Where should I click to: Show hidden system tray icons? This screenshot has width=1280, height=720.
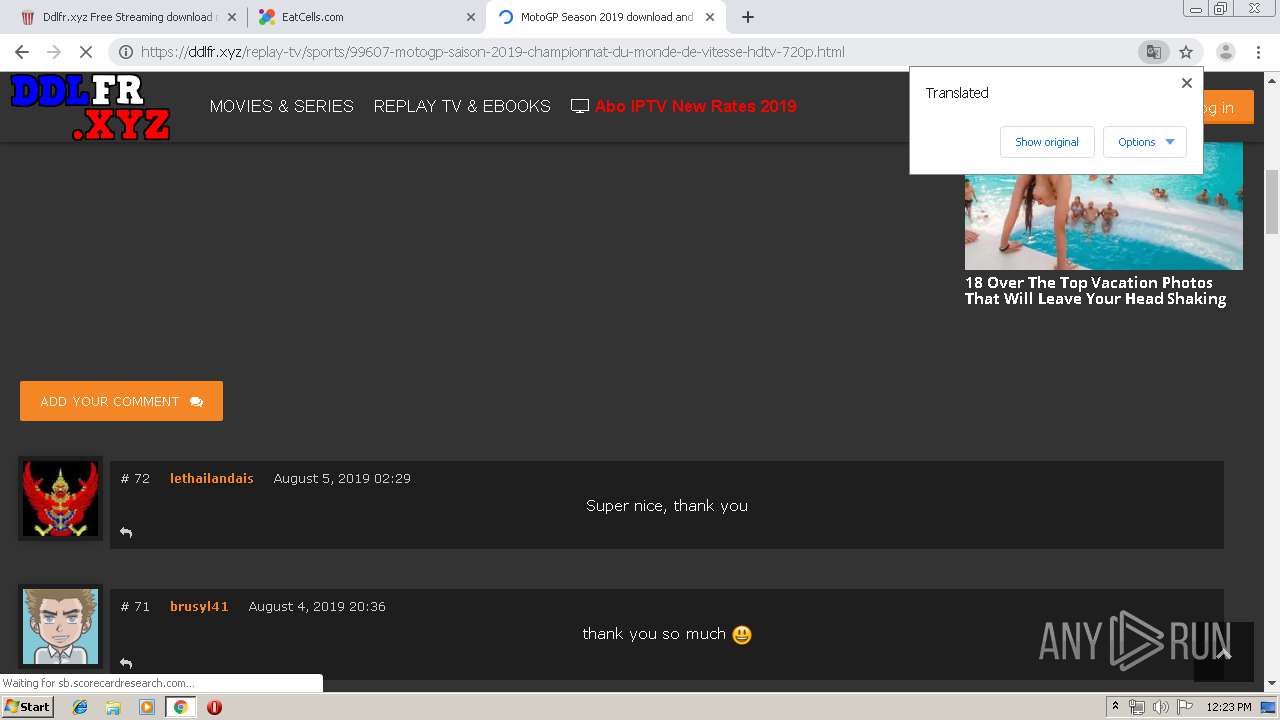click(x=1115, y=707)
